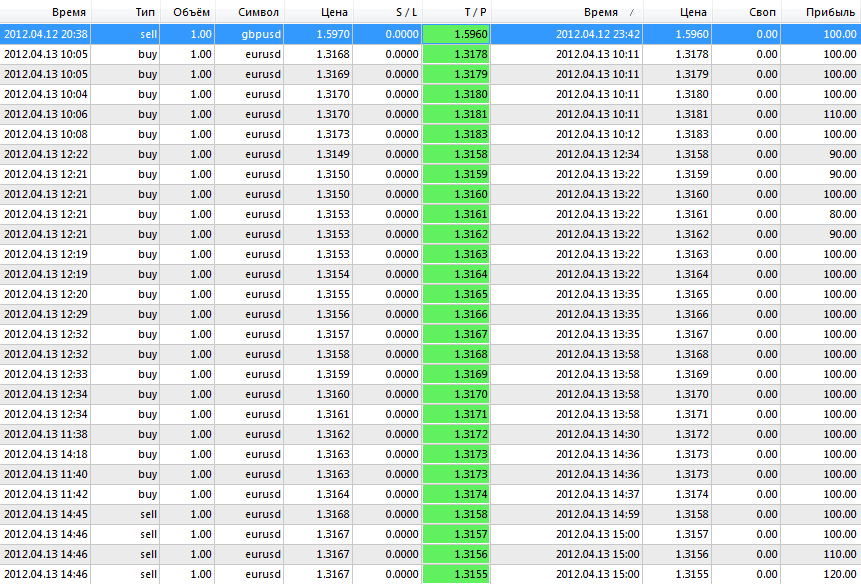Select the close time 2012.04.13 14:30

click(597, 434)
